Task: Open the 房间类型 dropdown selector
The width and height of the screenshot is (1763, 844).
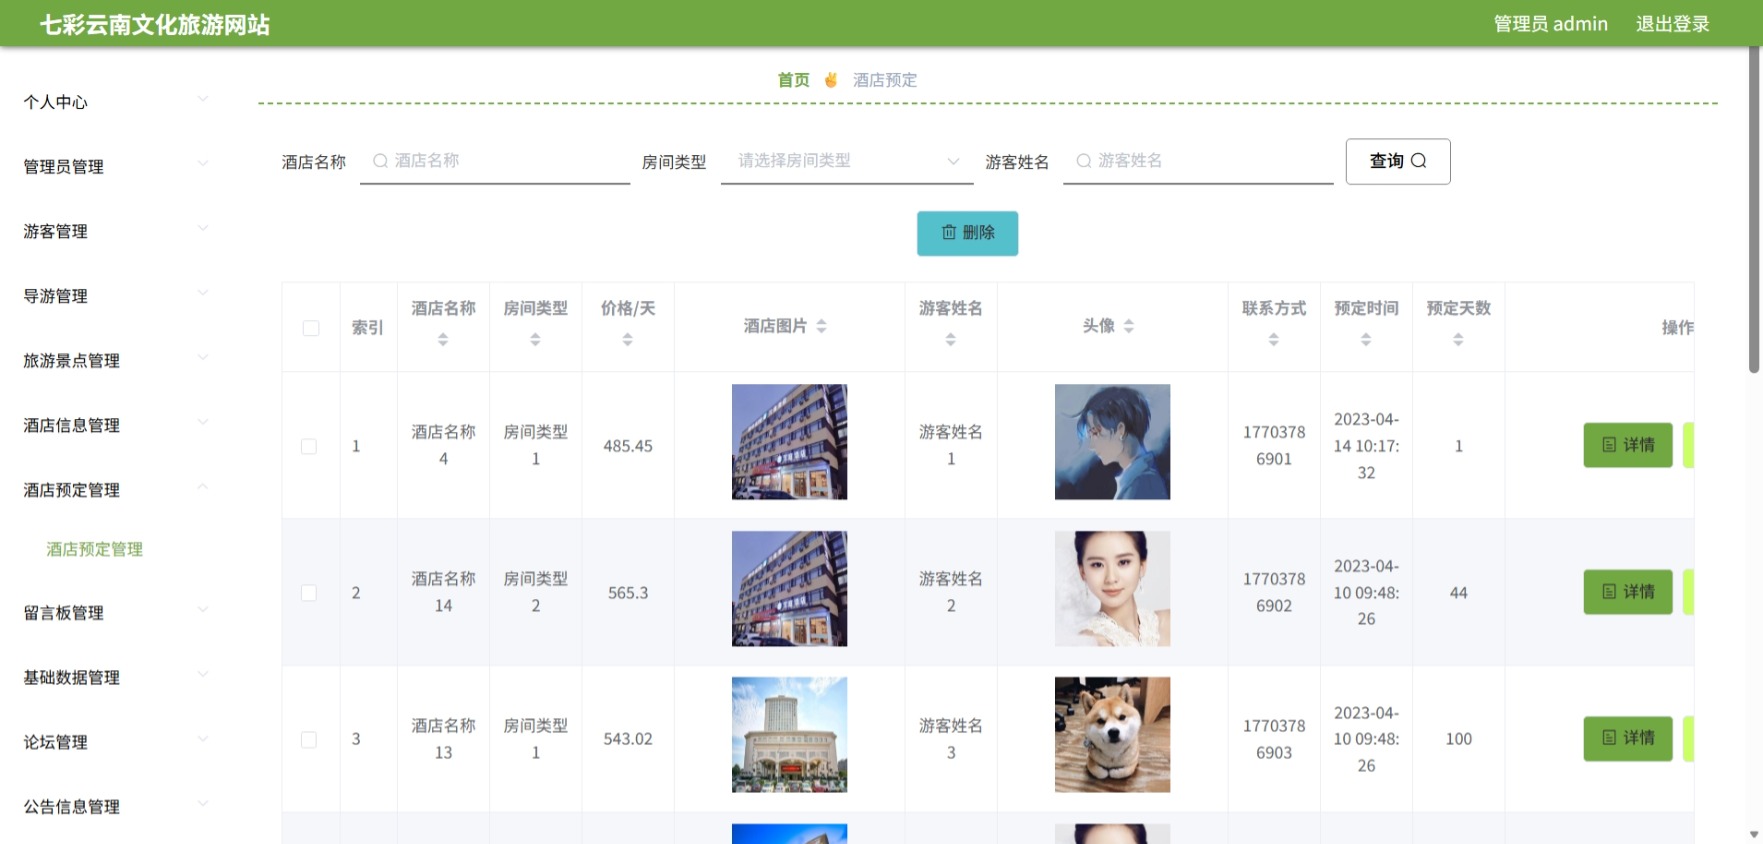Action: tap(847, 161)
